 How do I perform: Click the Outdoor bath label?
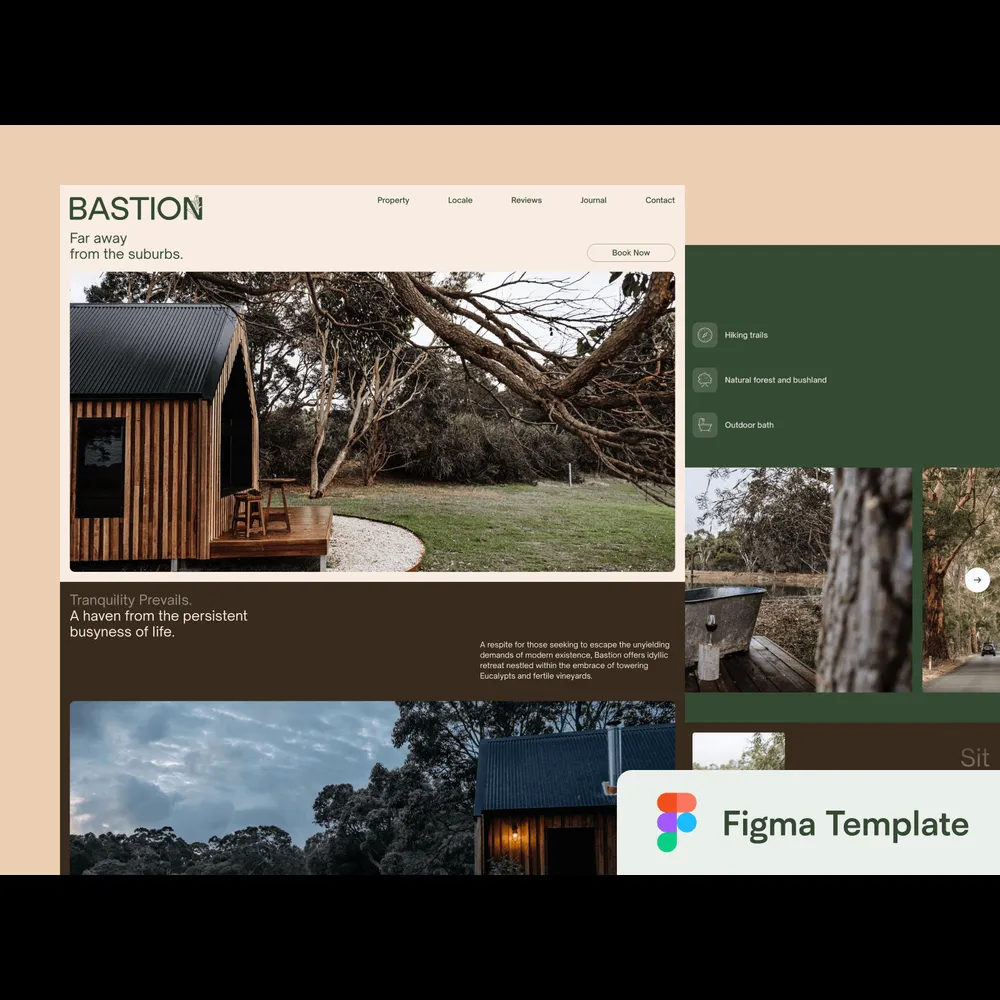coord(749,425)
